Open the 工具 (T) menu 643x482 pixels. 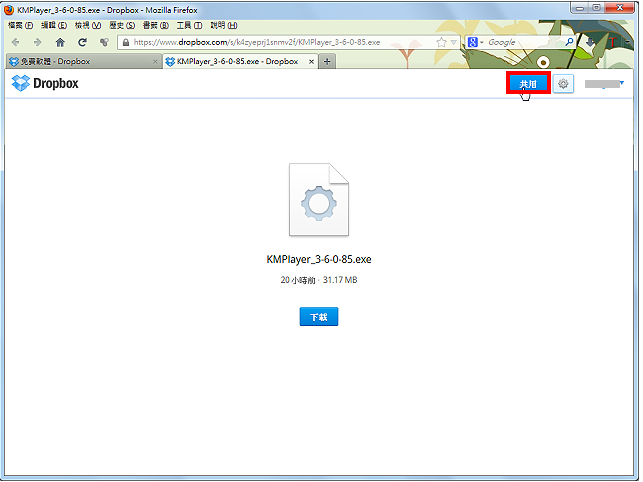pyautogui.click(x=189, y=25)
